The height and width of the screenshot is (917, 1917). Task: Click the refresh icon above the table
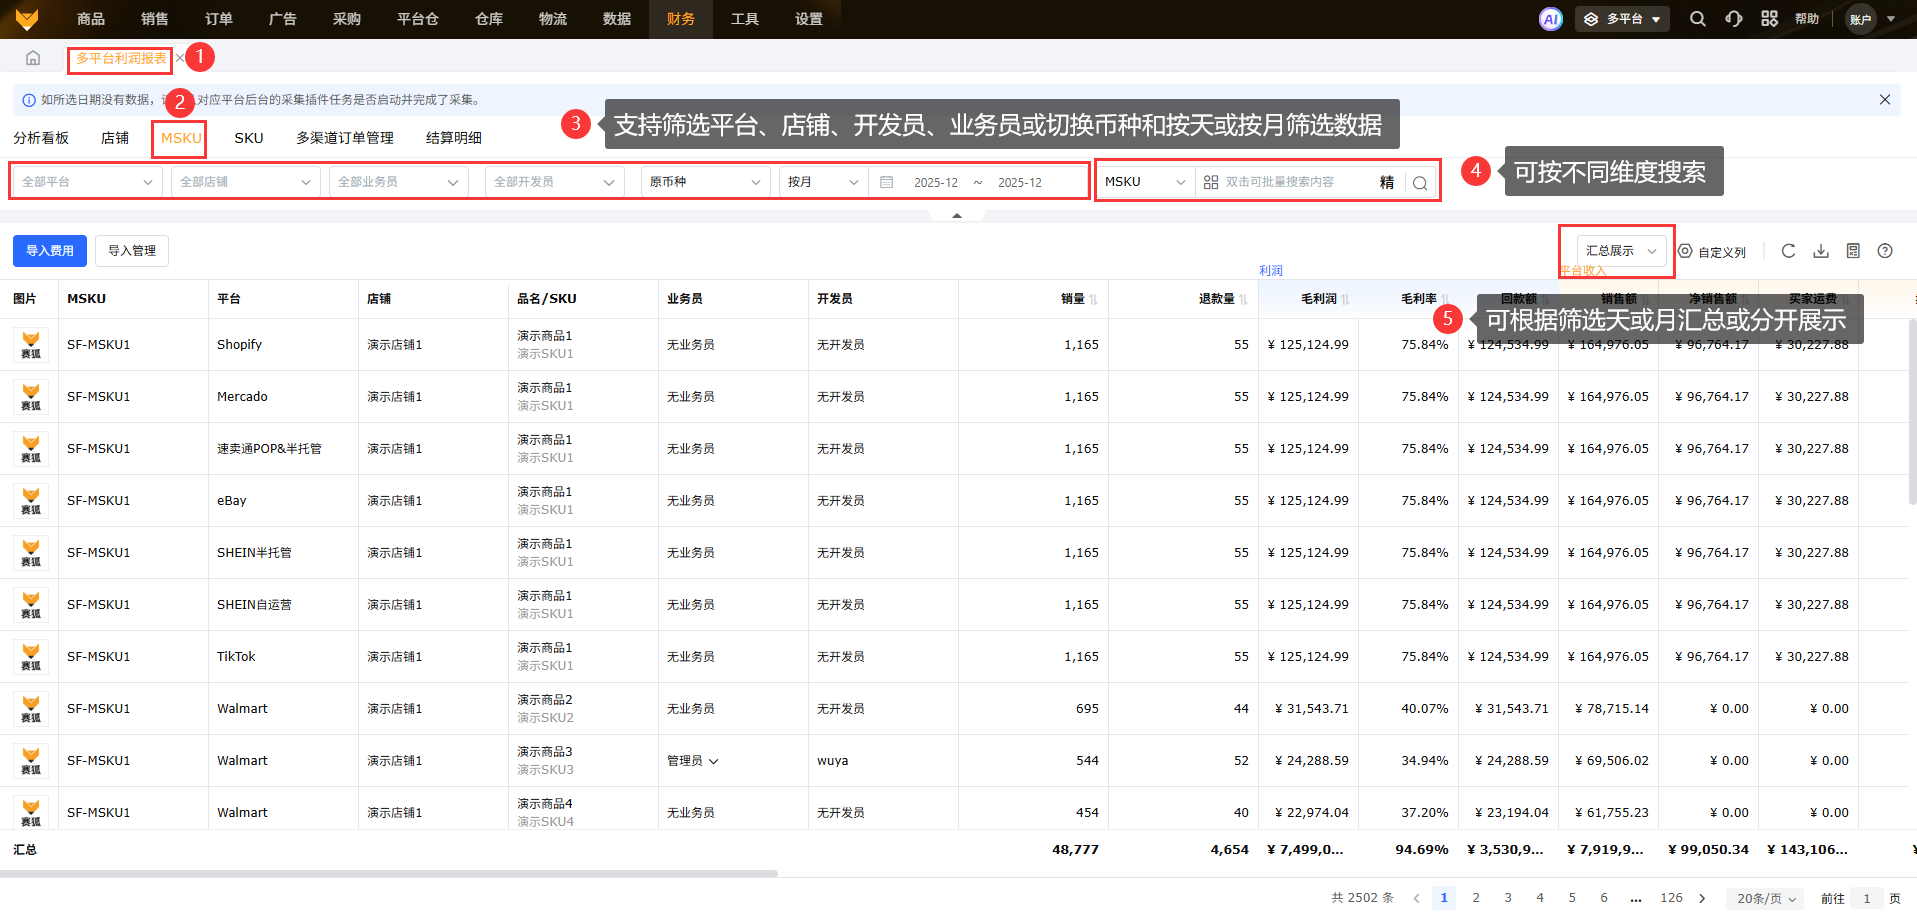pyautogui.click(x=1788, y=251)
